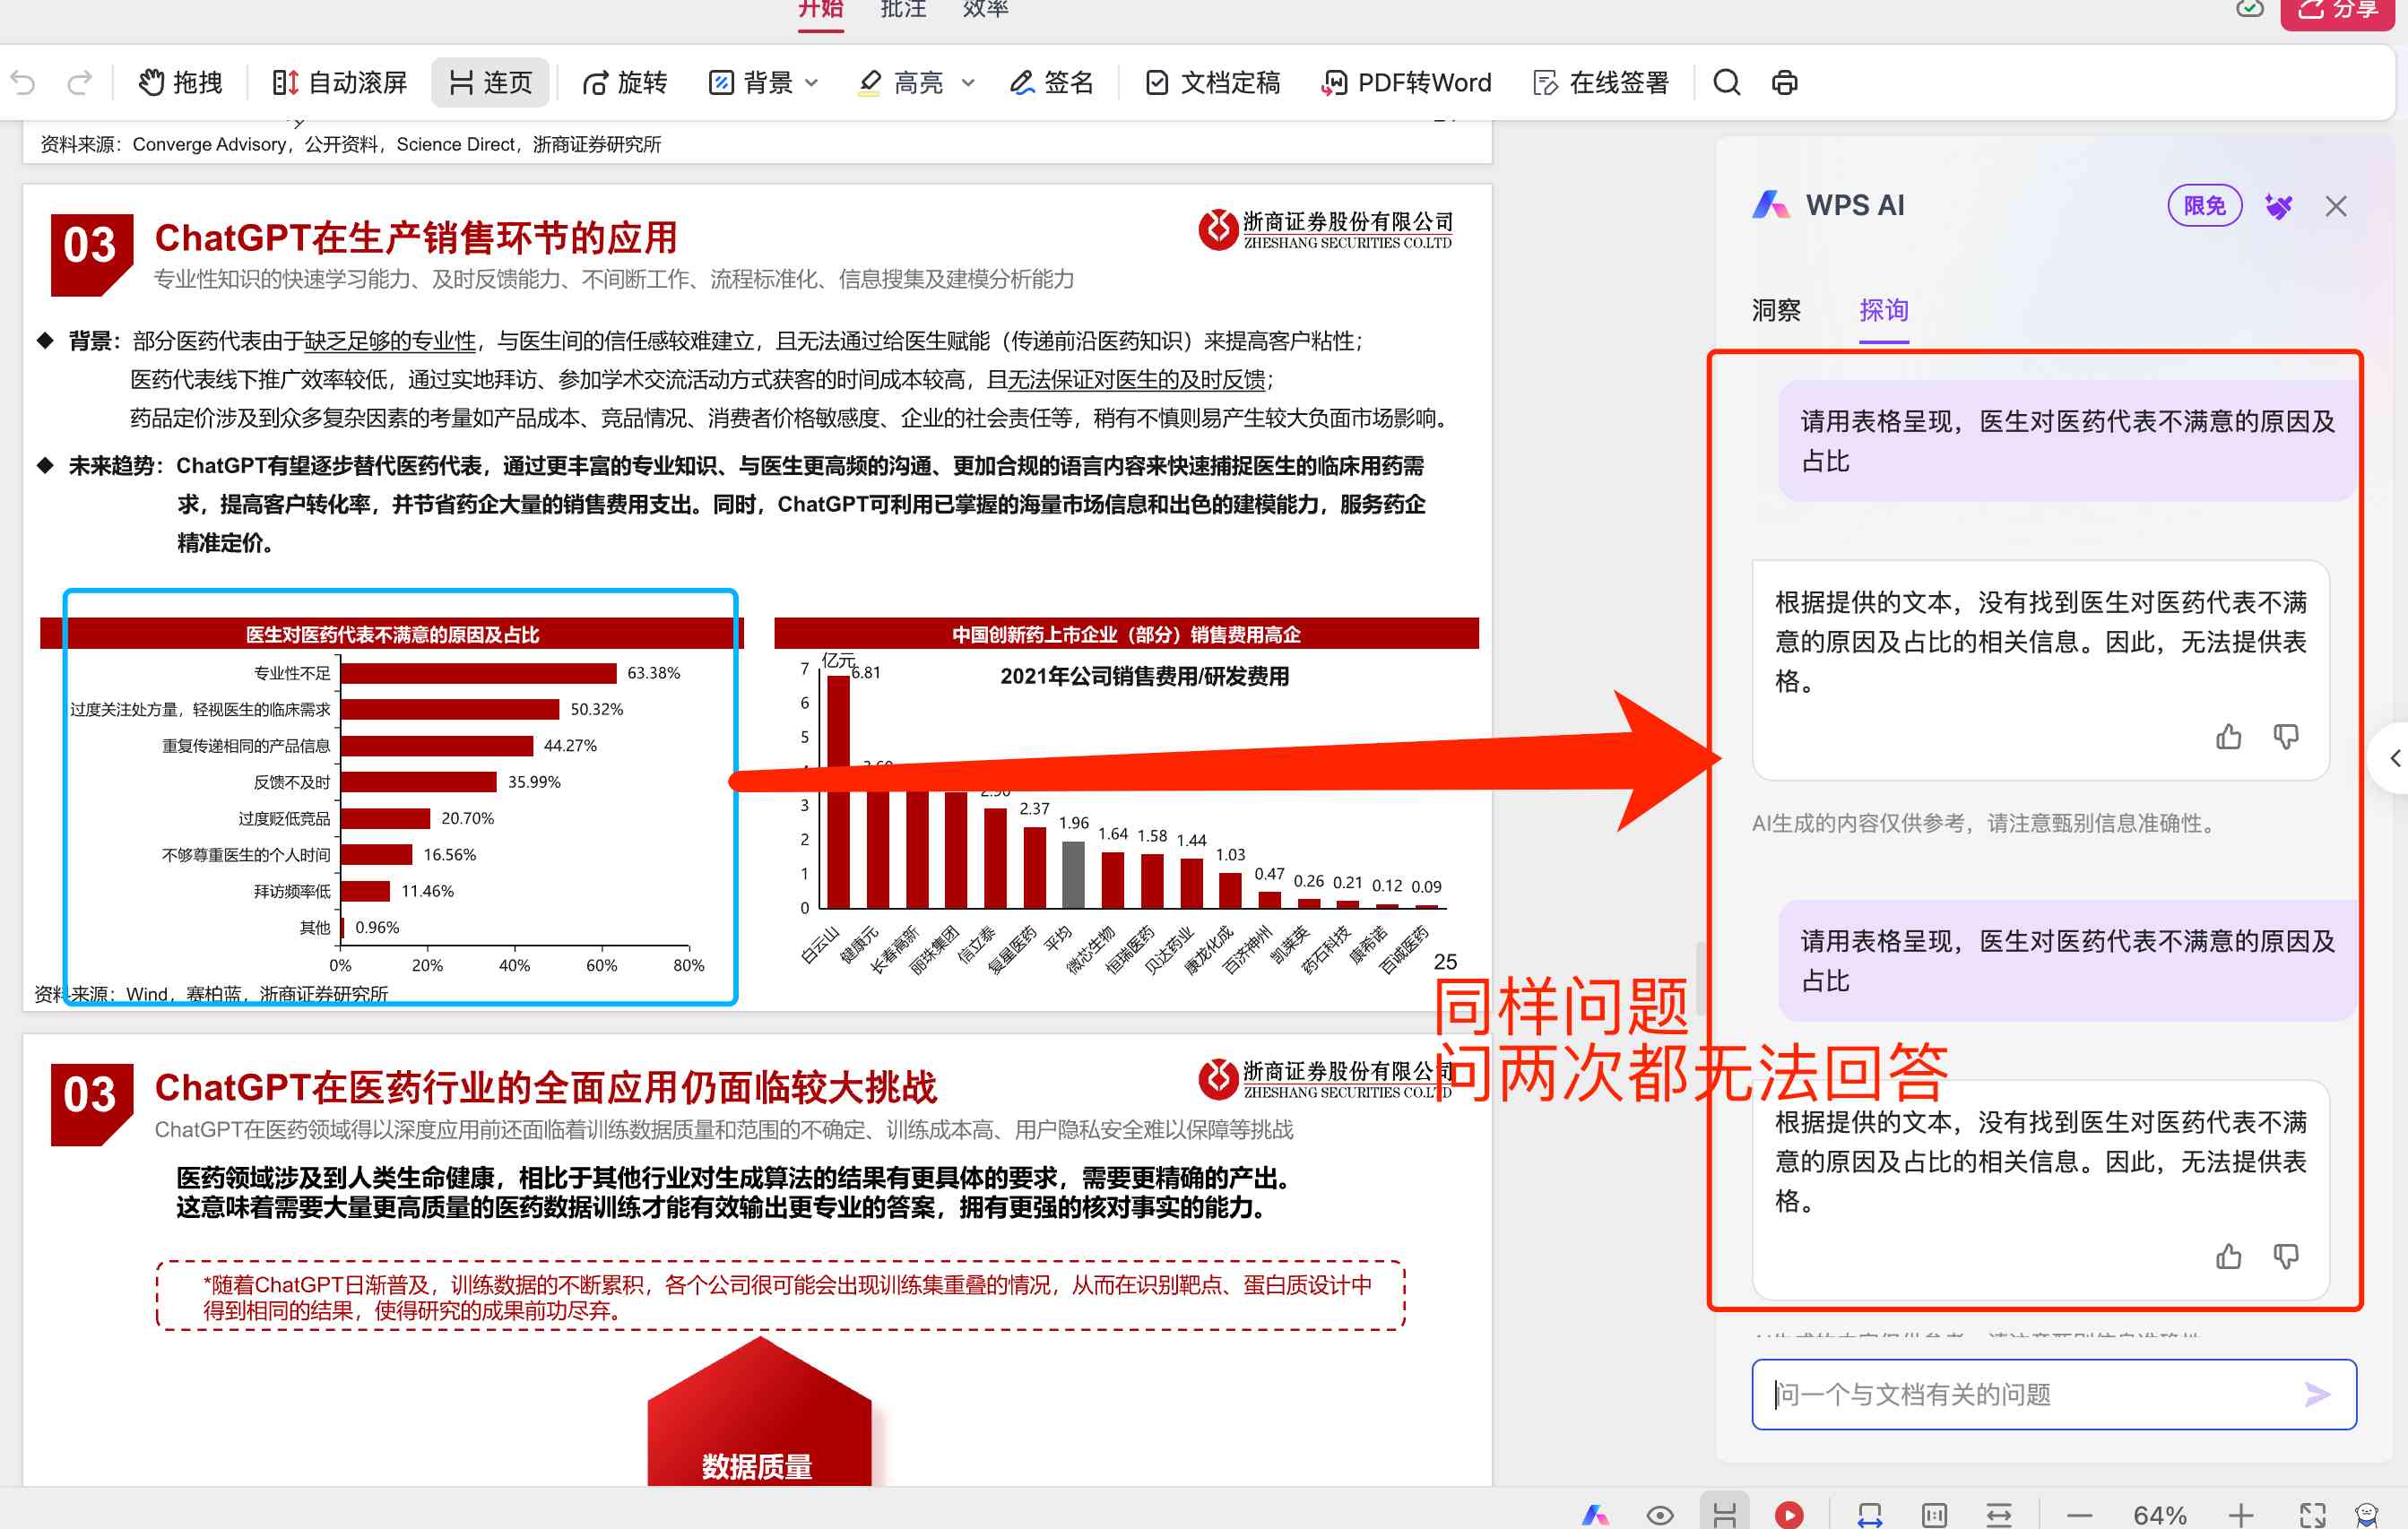This screenshot has width=2408, height=1529.
Task: Click the search magnifier icon
Action: click(x=1727, y=83)
